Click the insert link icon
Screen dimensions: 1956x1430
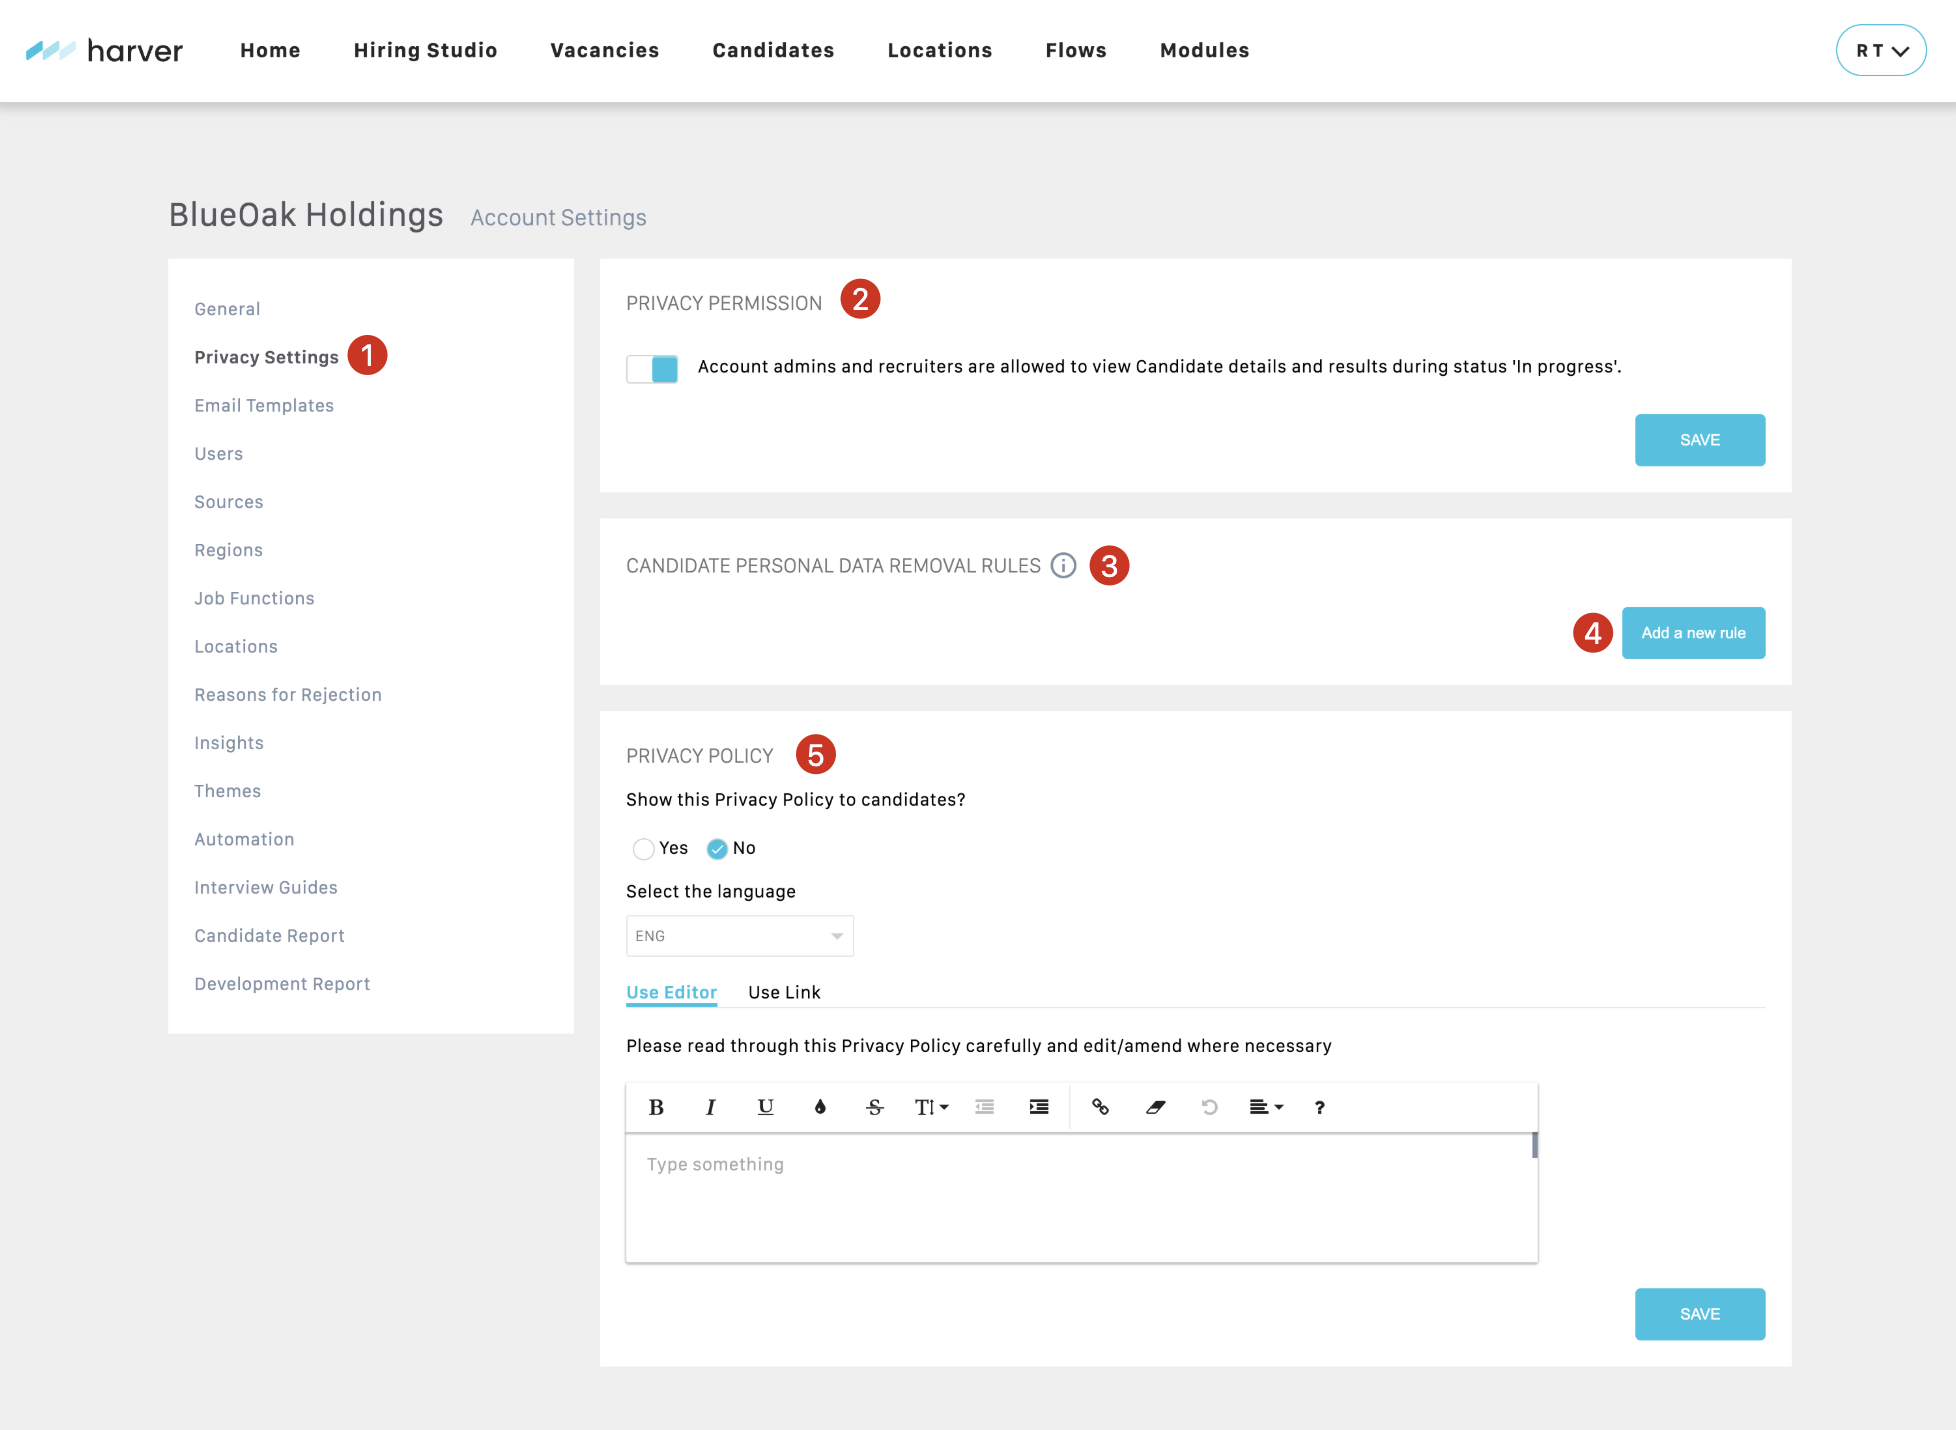point(1100,1107)
